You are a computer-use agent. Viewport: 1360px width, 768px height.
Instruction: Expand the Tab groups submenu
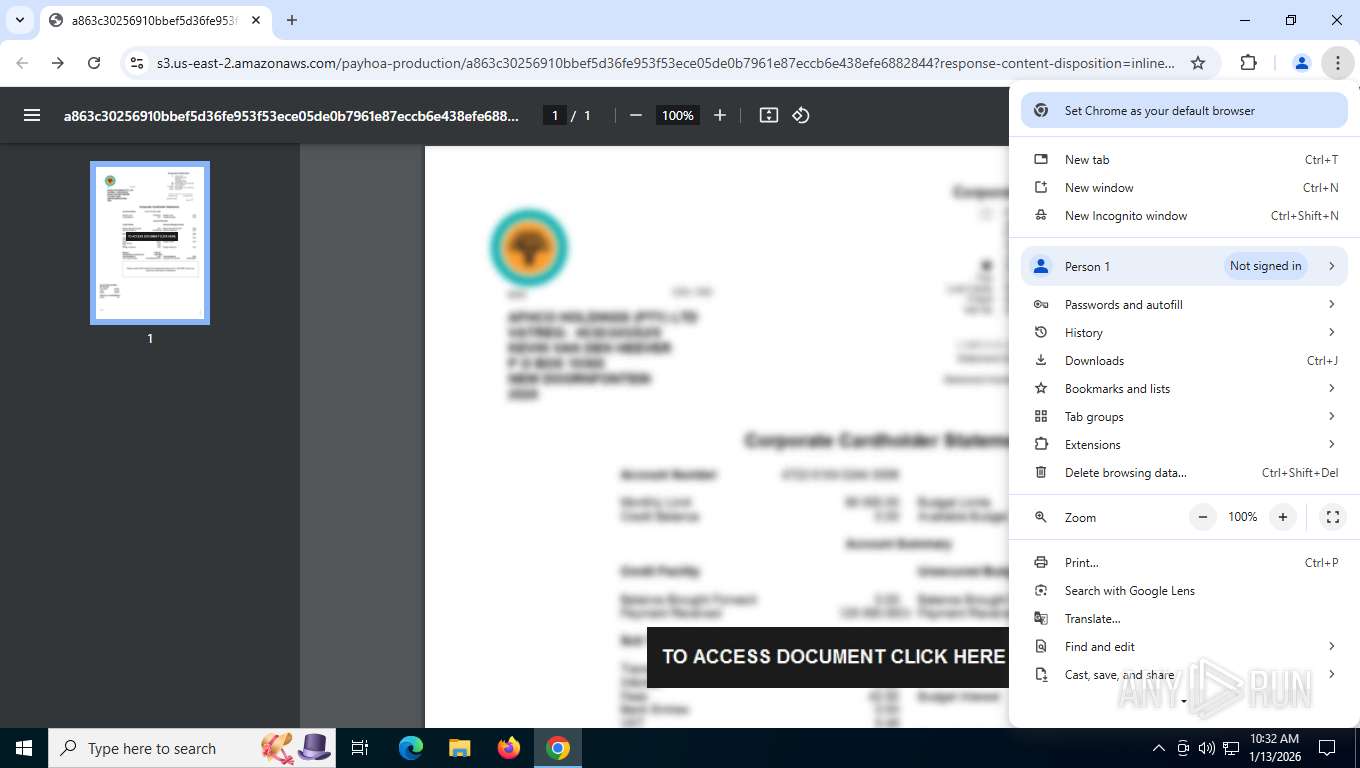[1184, 417]
